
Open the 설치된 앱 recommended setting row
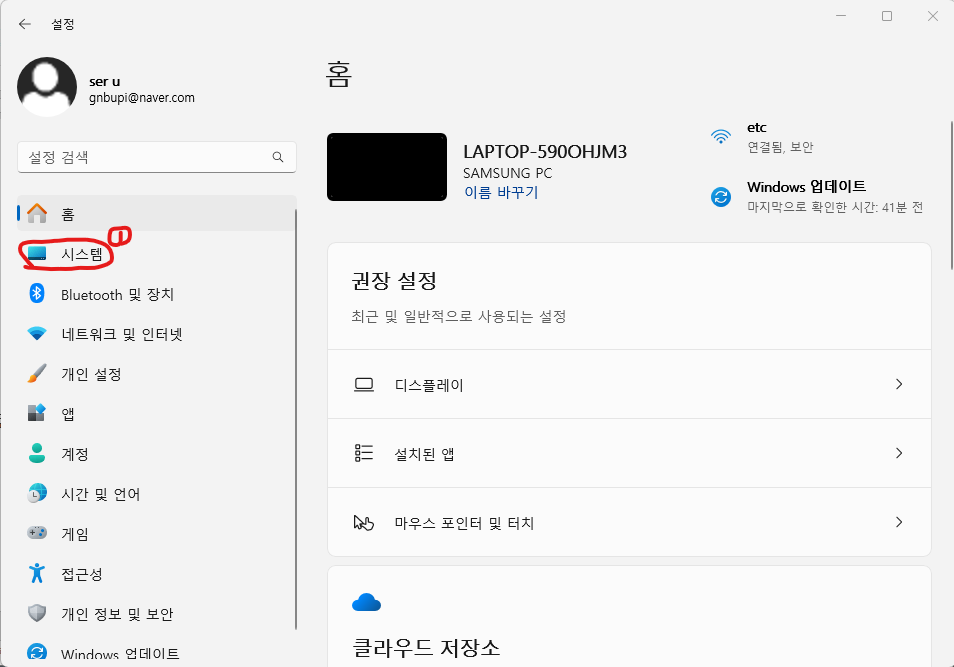click(x=629, y=453)
